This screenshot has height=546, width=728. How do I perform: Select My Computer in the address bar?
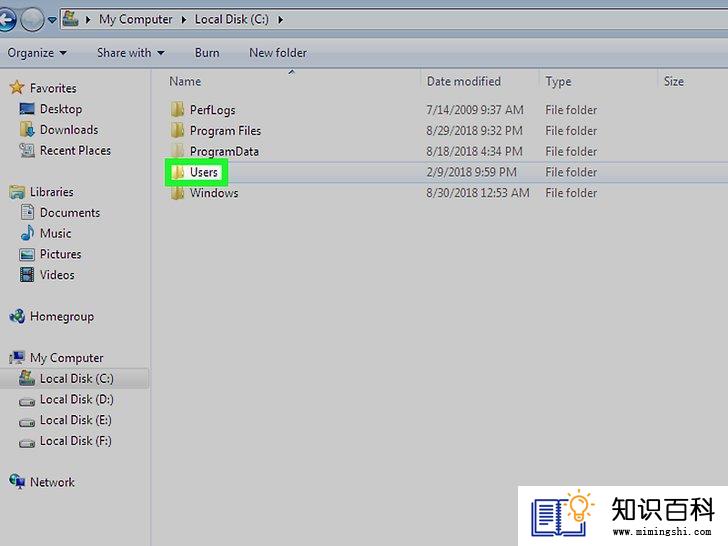coord(135,20)
